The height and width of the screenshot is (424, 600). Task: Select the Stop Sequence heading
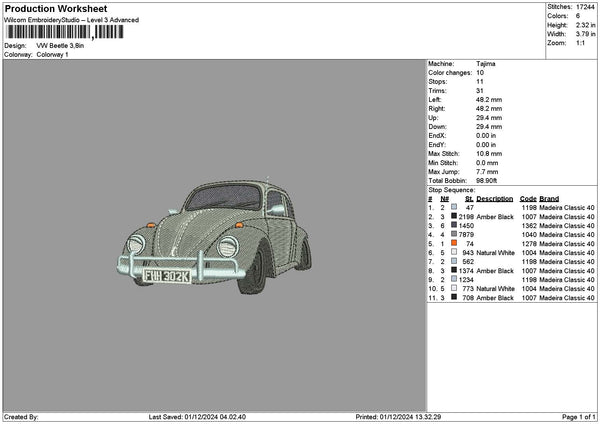(452, 189)
